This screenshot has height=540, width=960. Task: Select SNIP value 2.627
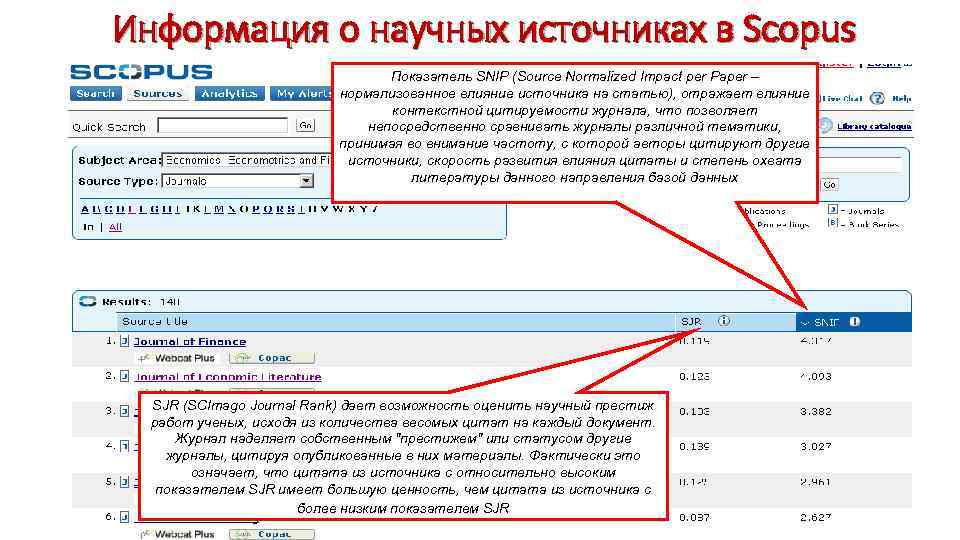(x=816, y=517)
